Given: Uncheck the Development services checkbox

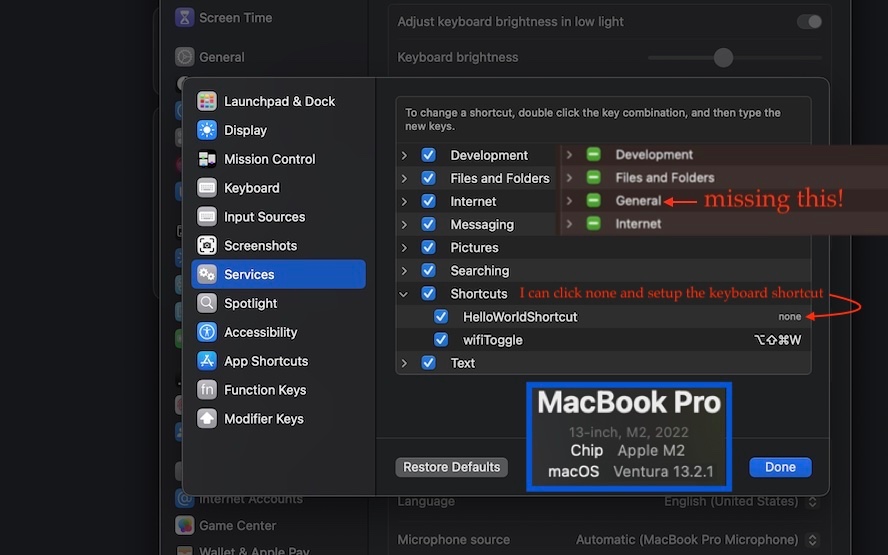Looking at the screenshot, I should tap(429, 155).
